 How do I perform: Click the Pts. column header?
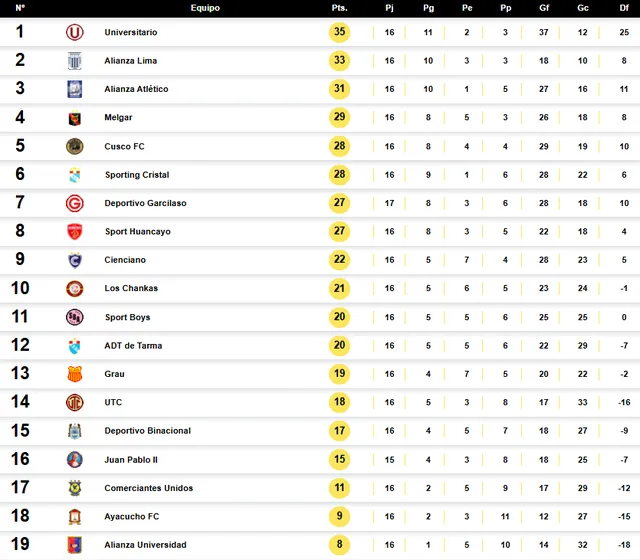tap(339, 8)
